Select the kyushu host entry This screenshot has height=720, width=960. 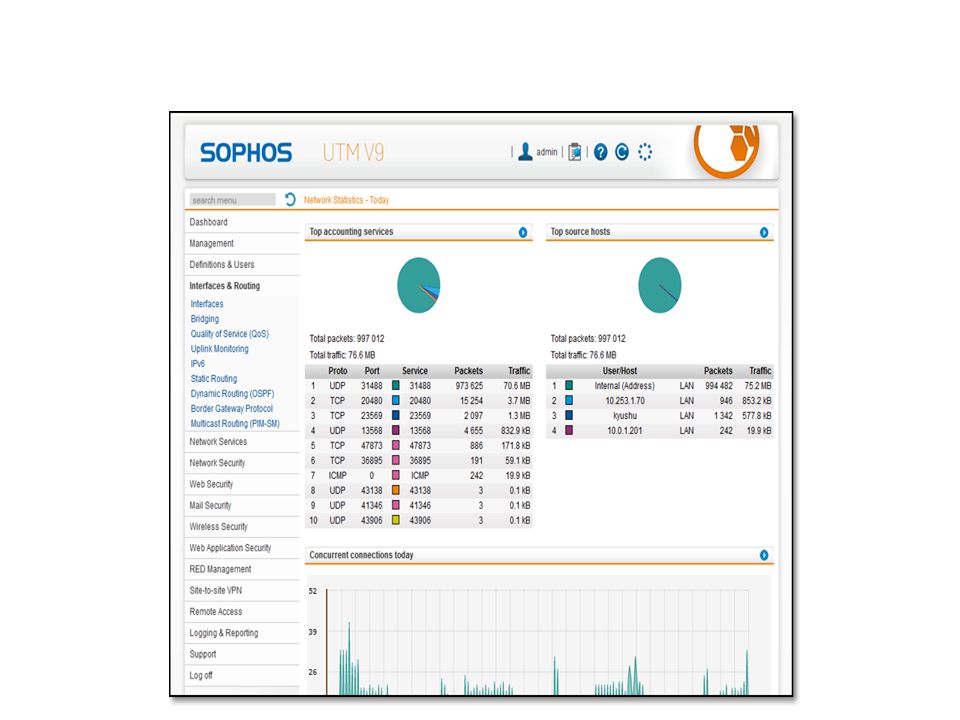pyautogui.click(x=624, y=416)
